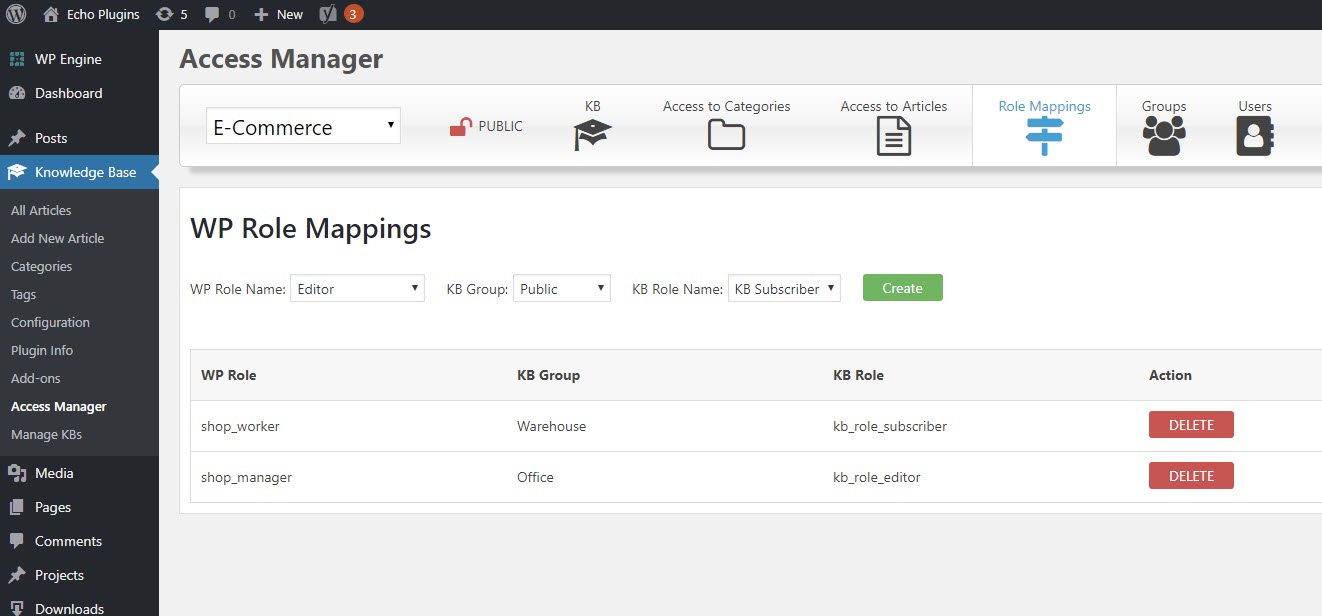Click the Knowledge Base graduation cap sidebar icon

17,172
